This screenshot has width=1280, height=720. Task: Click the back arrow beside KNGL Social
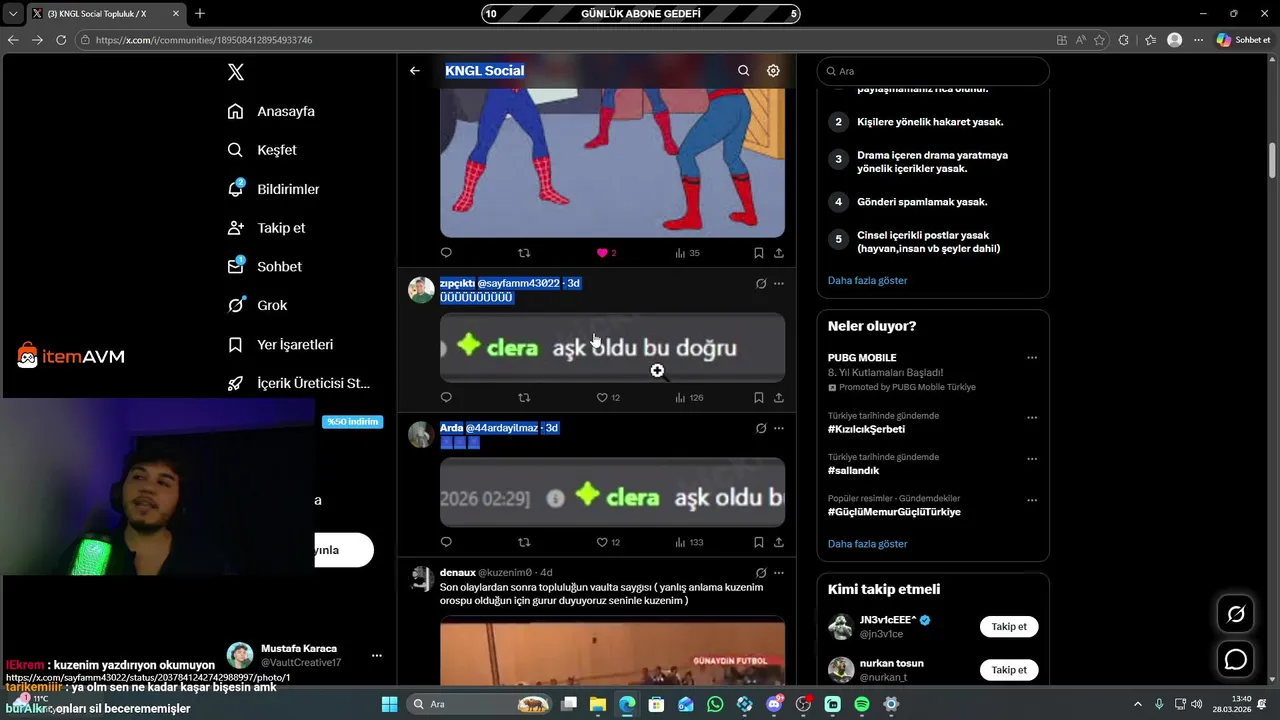(x=415, y=71)
